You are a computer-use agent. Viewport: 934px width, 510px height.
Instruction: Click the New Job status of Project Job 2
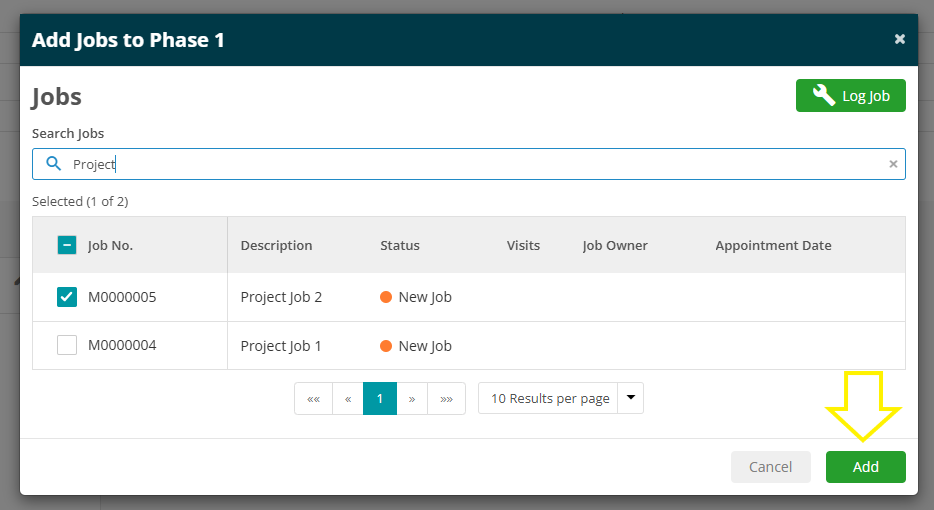click(x=416, y=297)
